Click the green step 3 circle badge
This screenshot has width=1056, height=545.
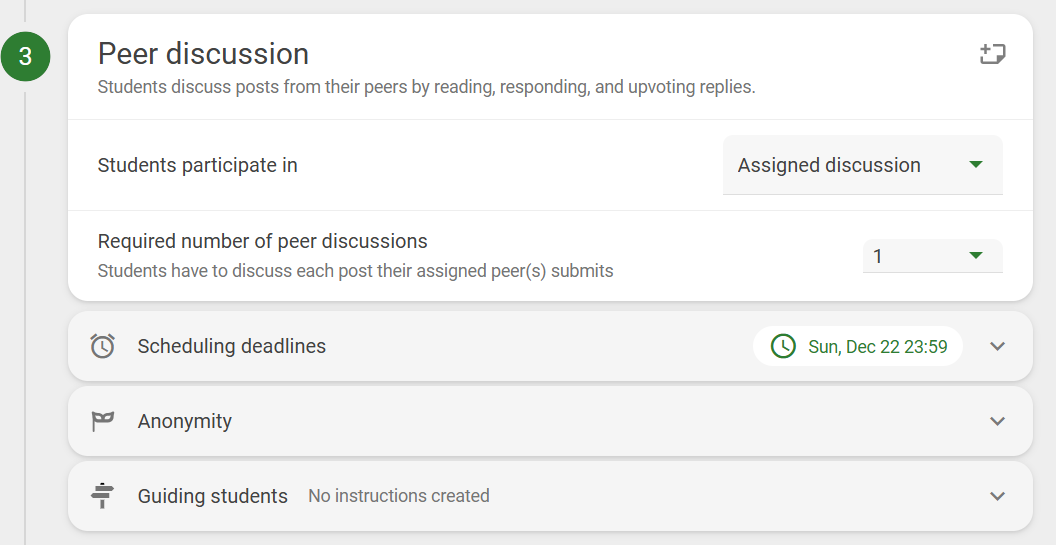[x=26, y=57]
